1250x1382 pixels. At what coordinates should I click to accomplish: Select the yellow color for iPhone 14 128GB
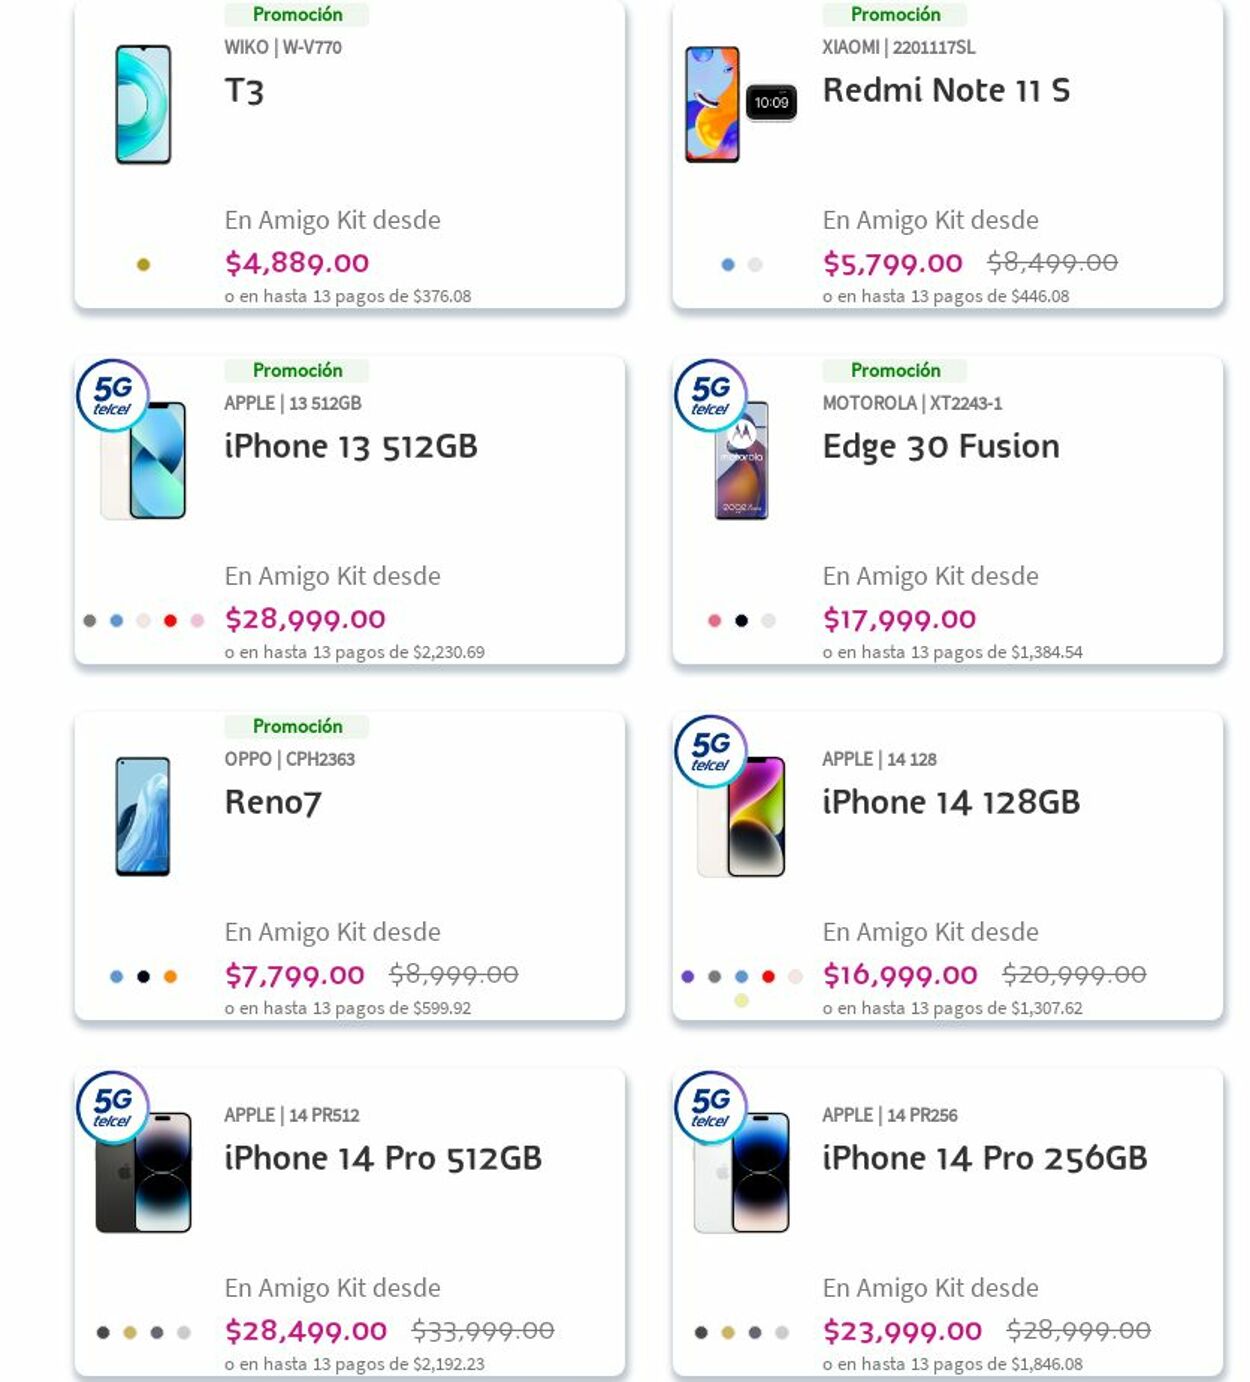click(x=741, y=1000)
